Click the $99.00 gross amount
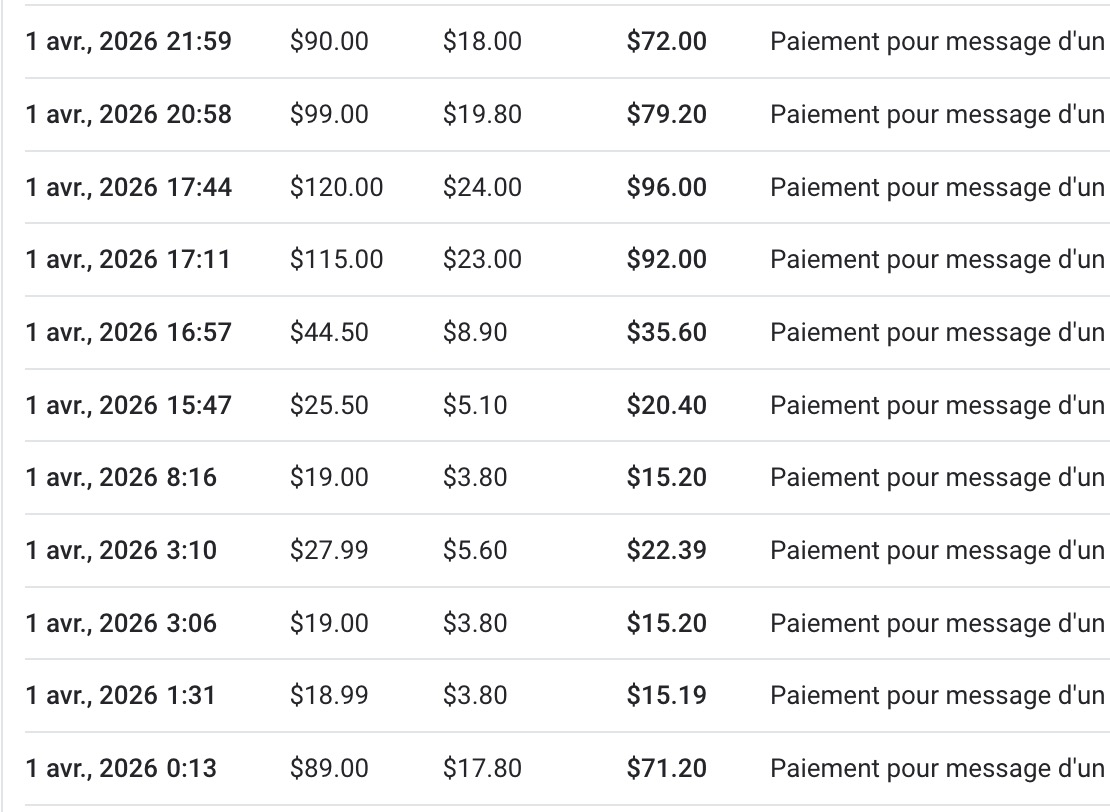Image resolution: width=1110 pixels, height=812 pixels. tap(329, 115)
